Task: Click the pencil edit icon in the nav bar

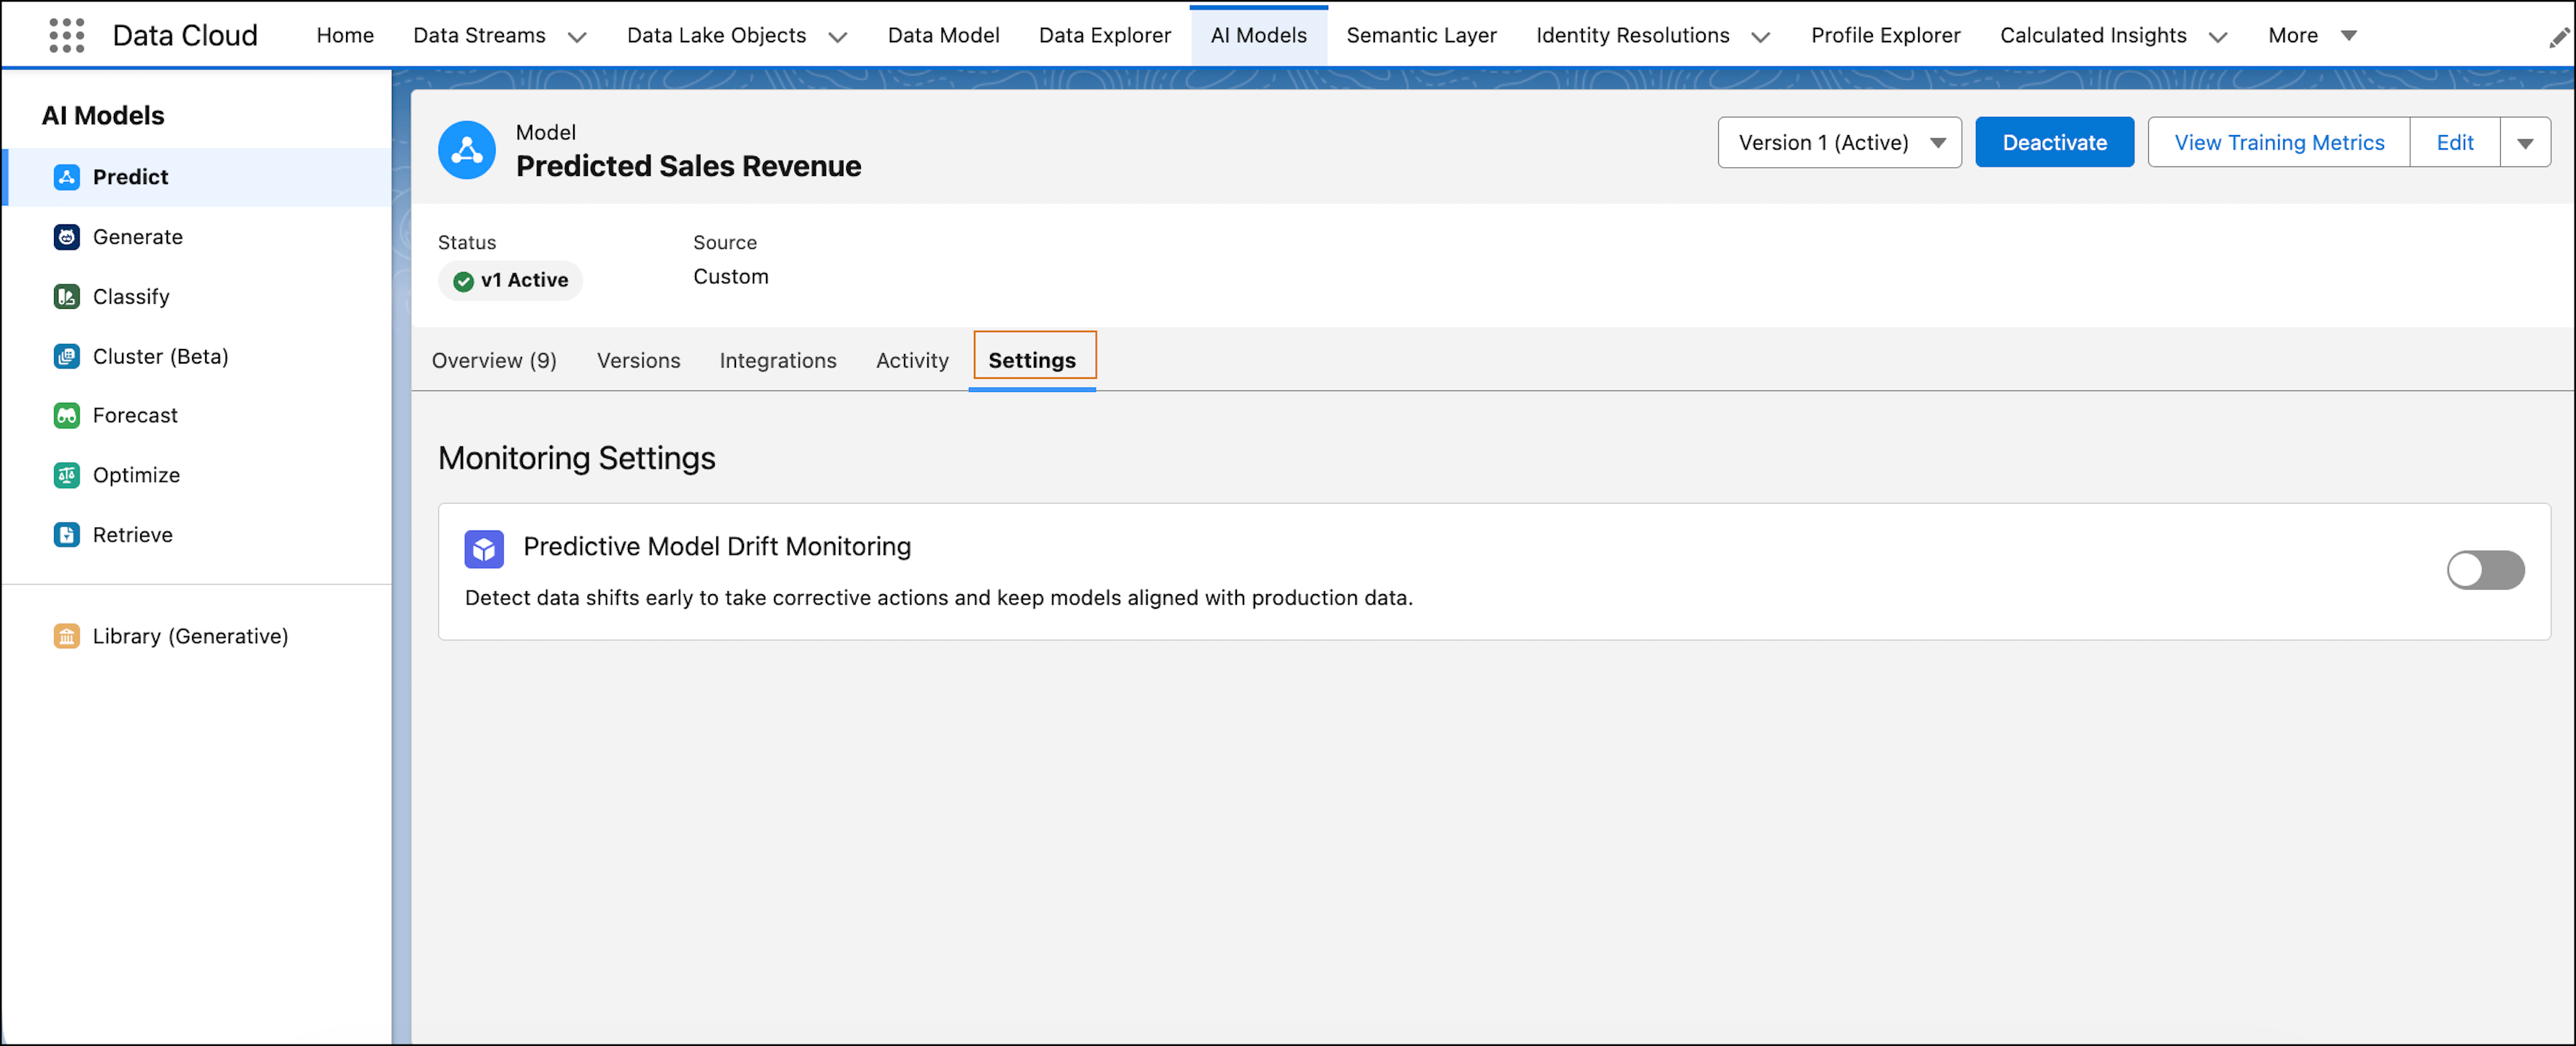Action: 2558,38
